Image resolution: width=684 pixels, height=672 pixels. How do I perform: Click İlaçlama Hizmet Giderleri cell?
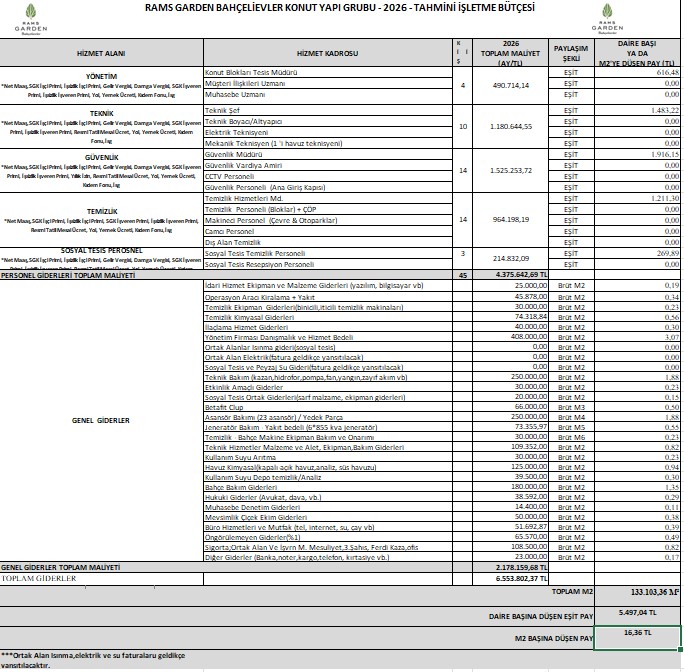pos(328,327)
